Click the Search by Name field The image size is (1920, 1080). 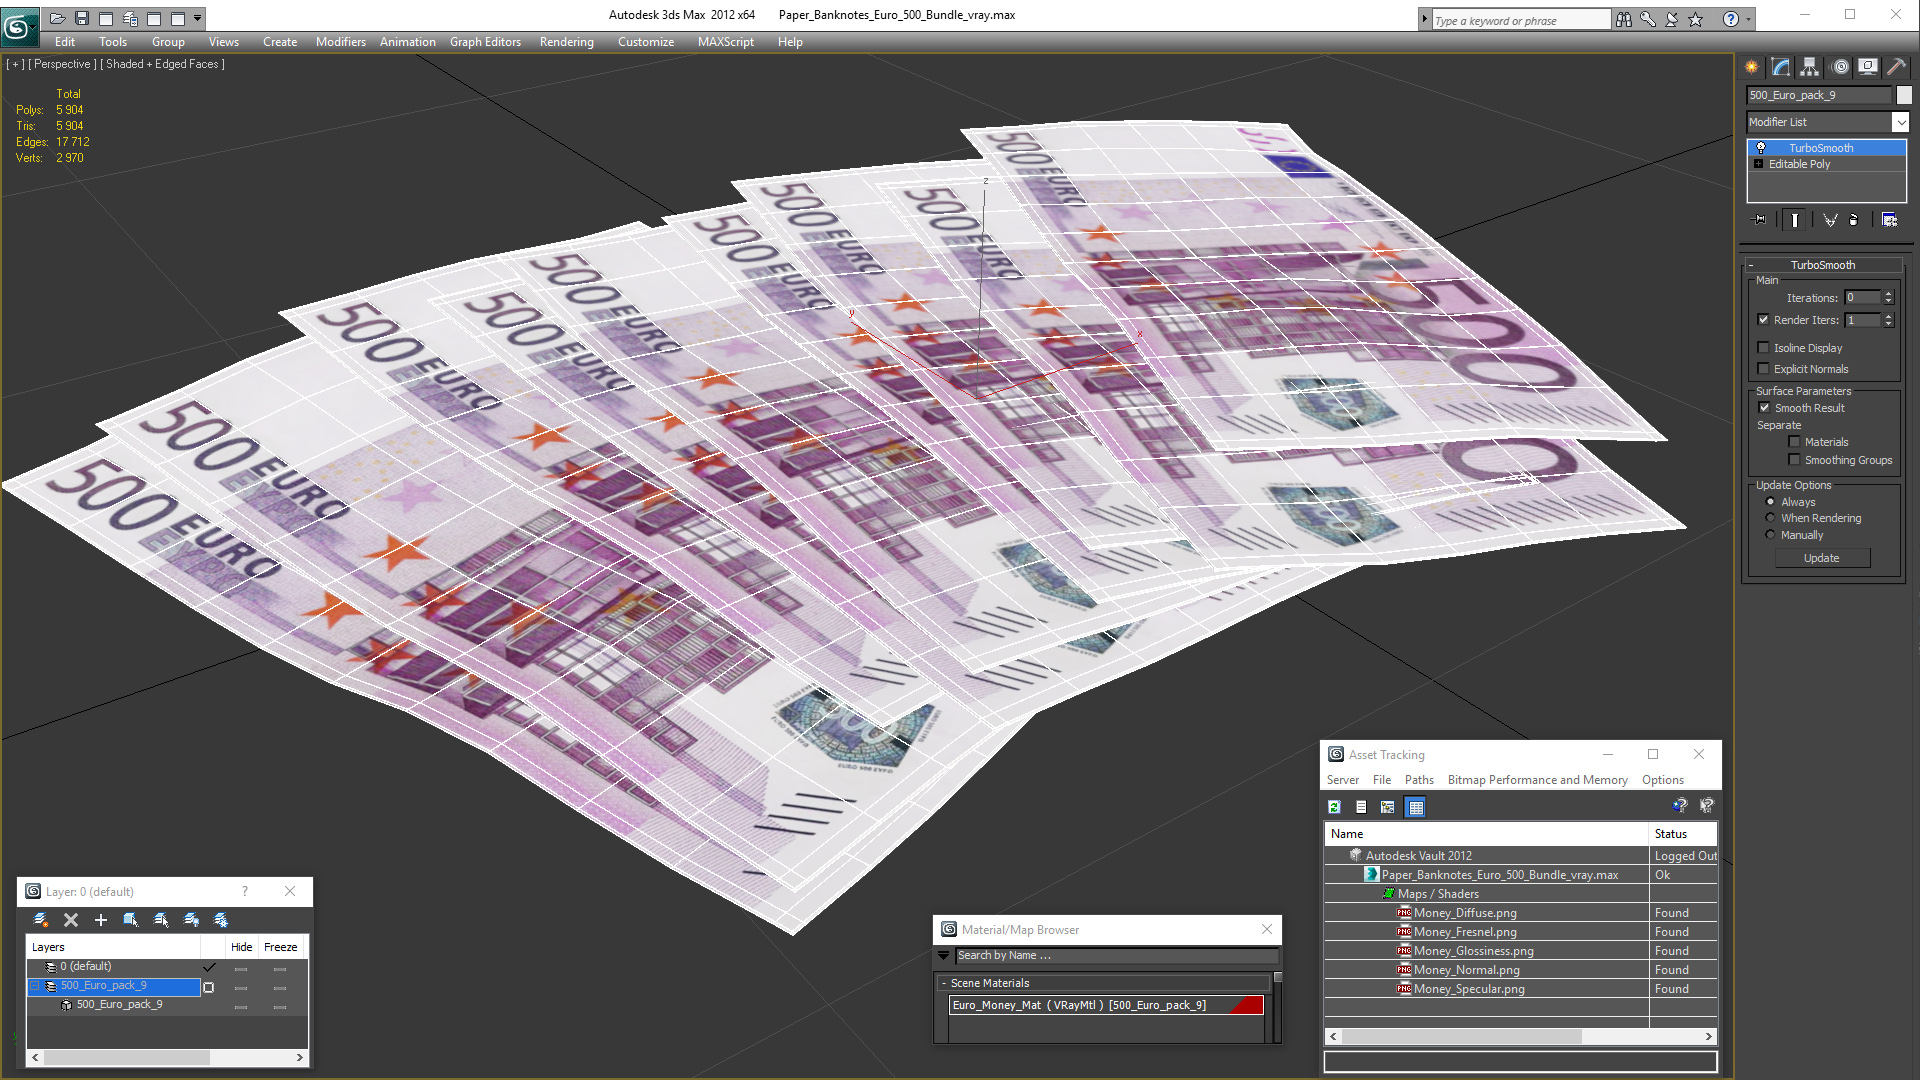1115,956
